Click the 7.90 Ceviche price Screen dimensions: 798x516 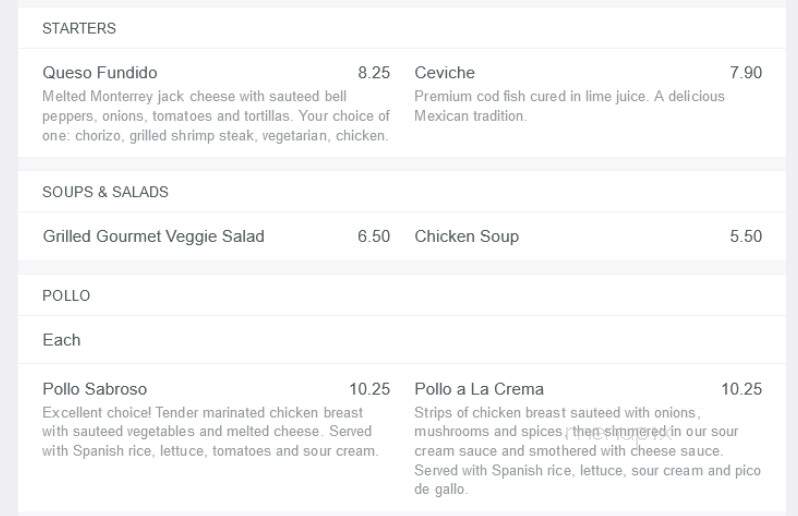pyautogui.click(x=746, y=73)
